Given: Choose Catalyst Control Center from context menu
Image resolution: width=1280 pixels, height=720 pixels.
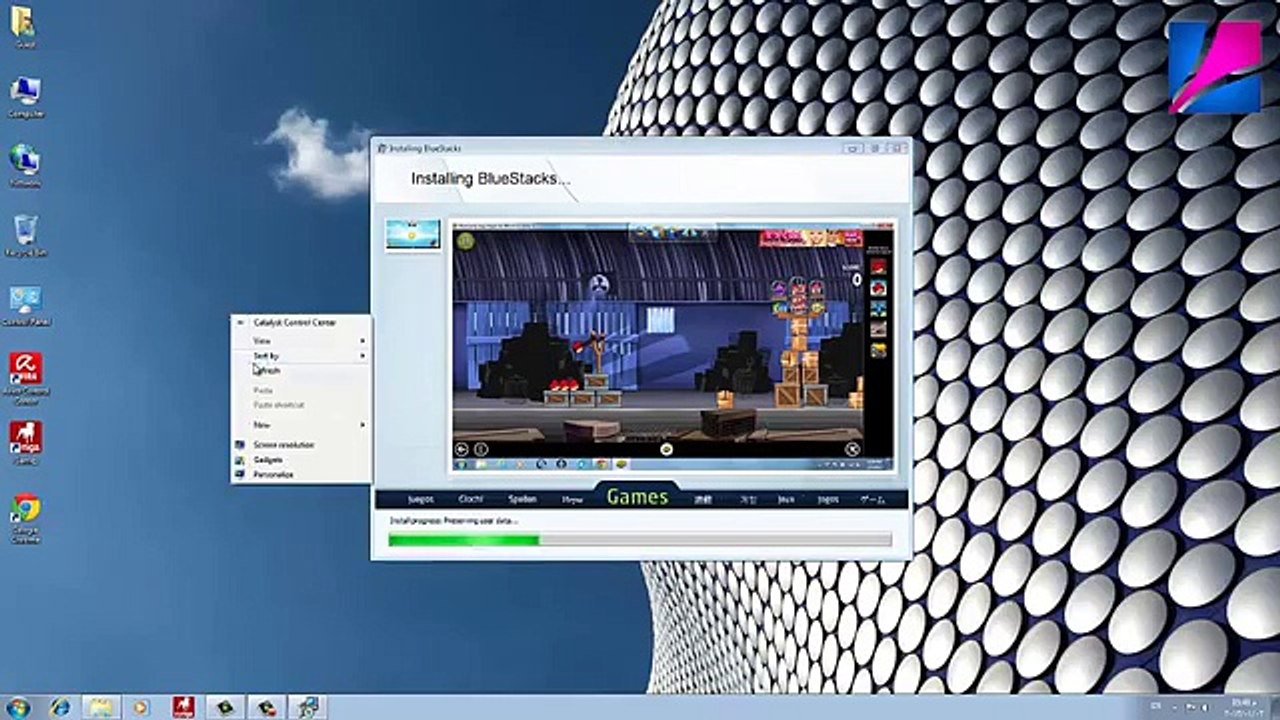Looking at the screenshot, I should click(x=300, y=323).
